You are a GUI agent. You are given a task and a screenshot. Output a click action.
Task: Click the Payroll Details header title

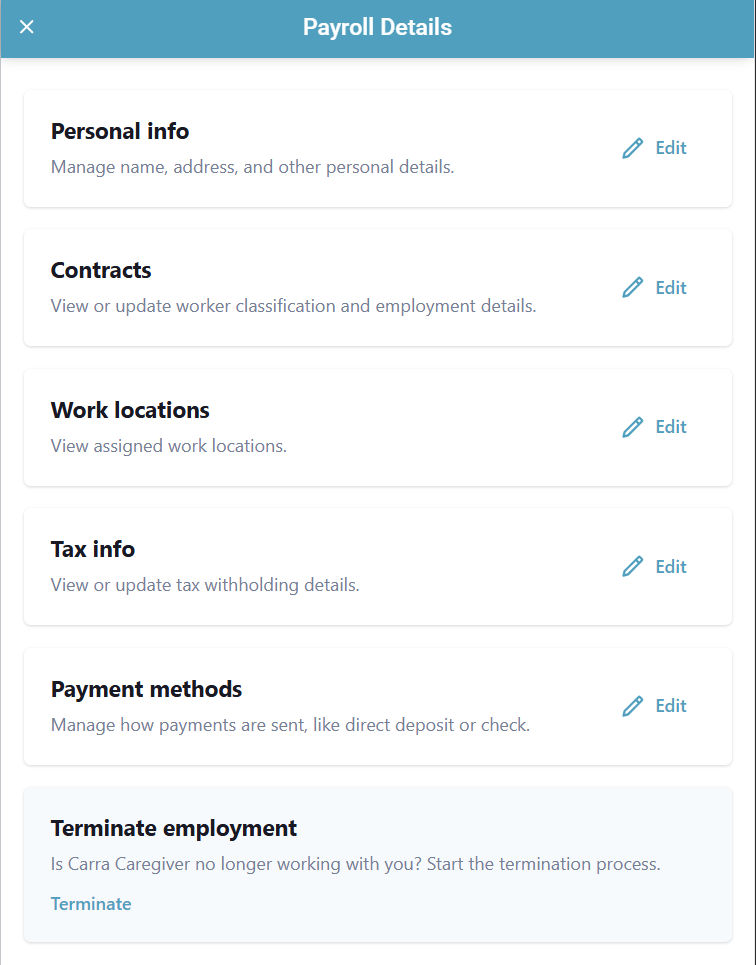pos(378,27)
